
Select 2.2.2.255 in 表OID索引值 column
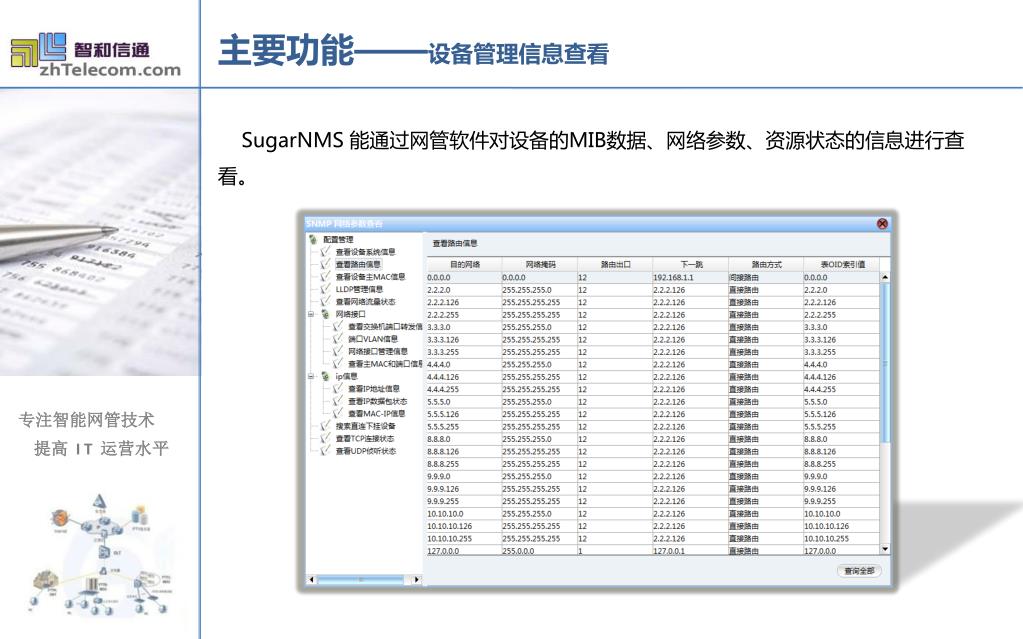click(842, 315)
